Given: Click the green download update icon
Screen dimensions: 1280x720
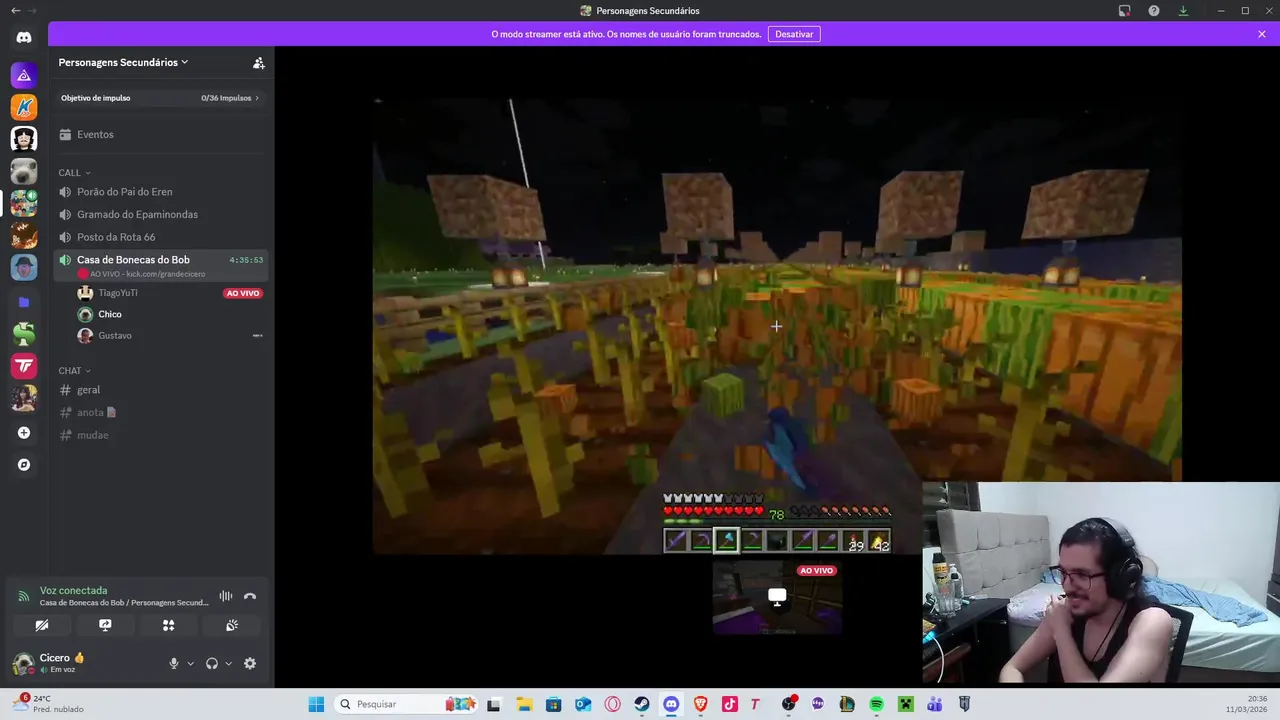Looking at the screenshot, I should point(1183,11).
